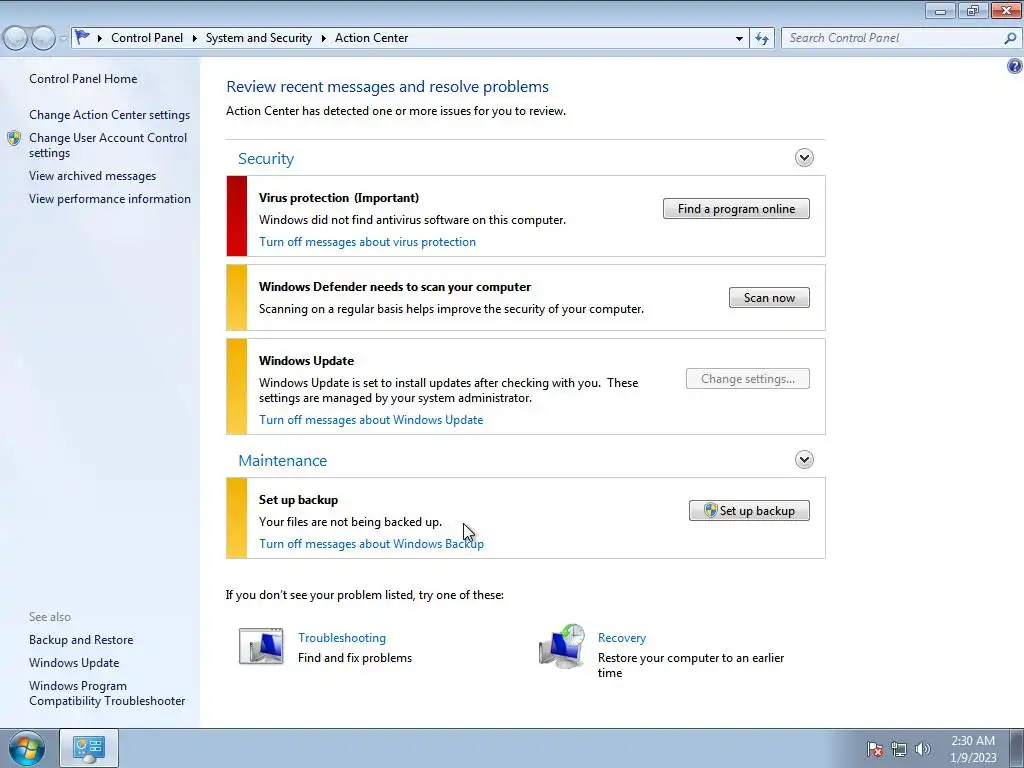
Task: Click the Search Control Panel field
Action: 893,38
